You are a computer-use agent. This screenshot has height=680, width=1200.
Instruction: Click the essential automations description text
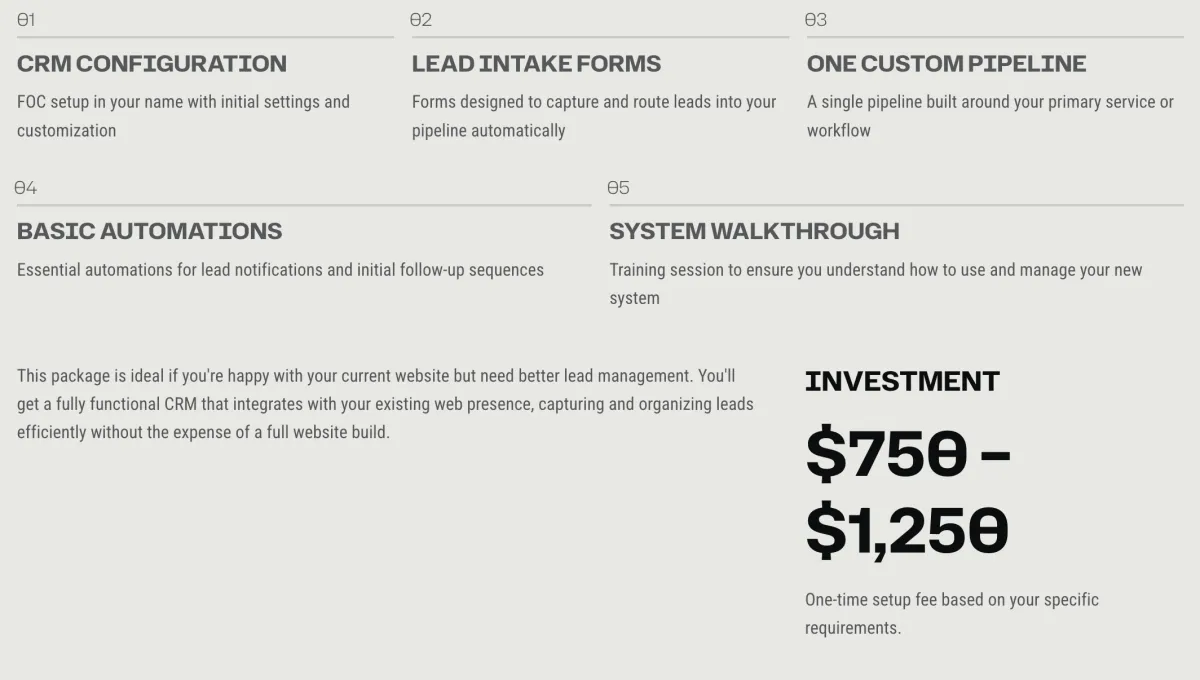click(280, 270)
